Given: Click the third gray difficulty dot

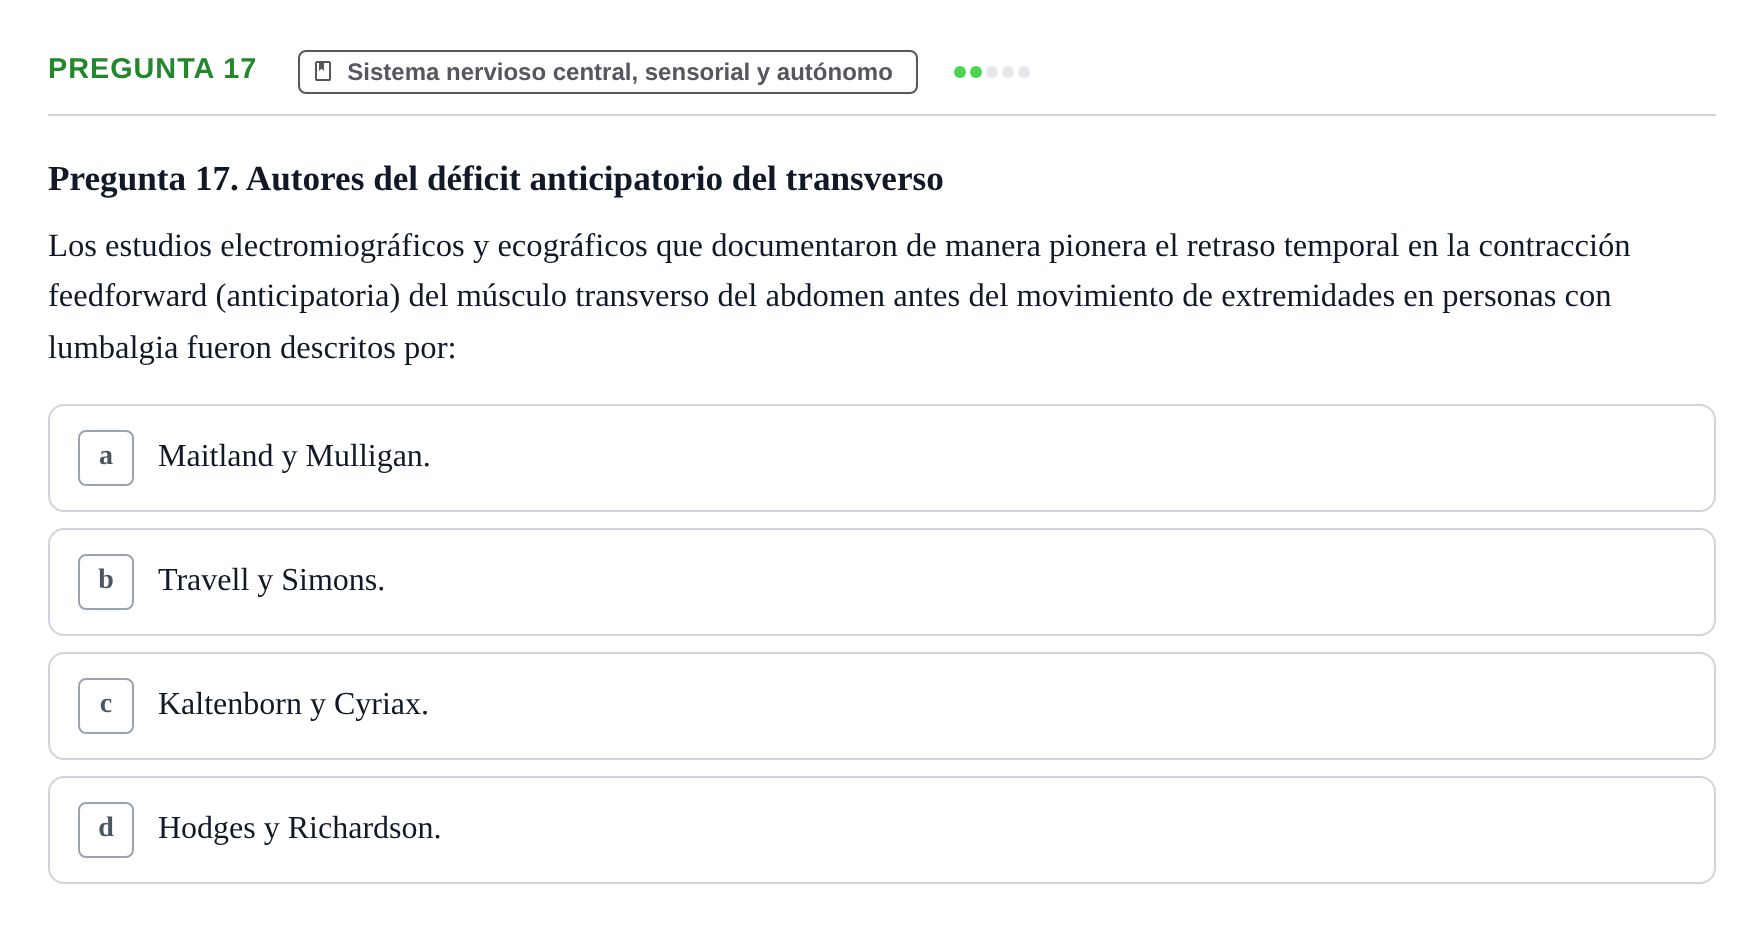Looking at the screenshot, I should pyautogui.click(x=992, y=72).
